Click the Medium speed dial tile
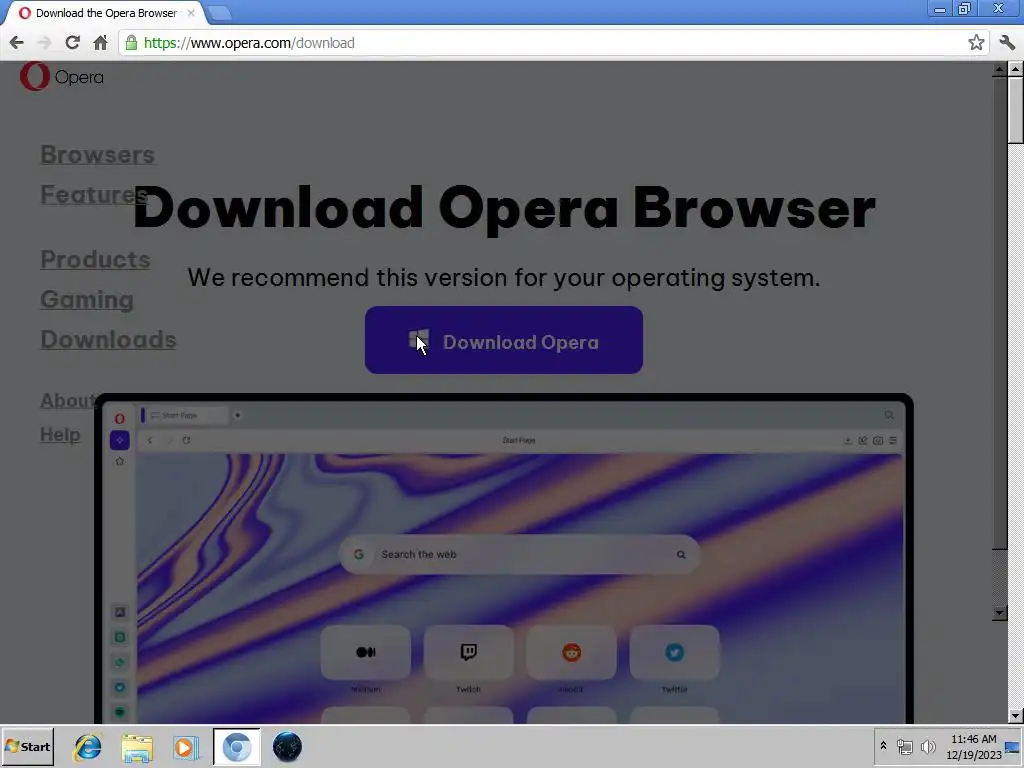The image size is (1024, 768). point(366,652)
